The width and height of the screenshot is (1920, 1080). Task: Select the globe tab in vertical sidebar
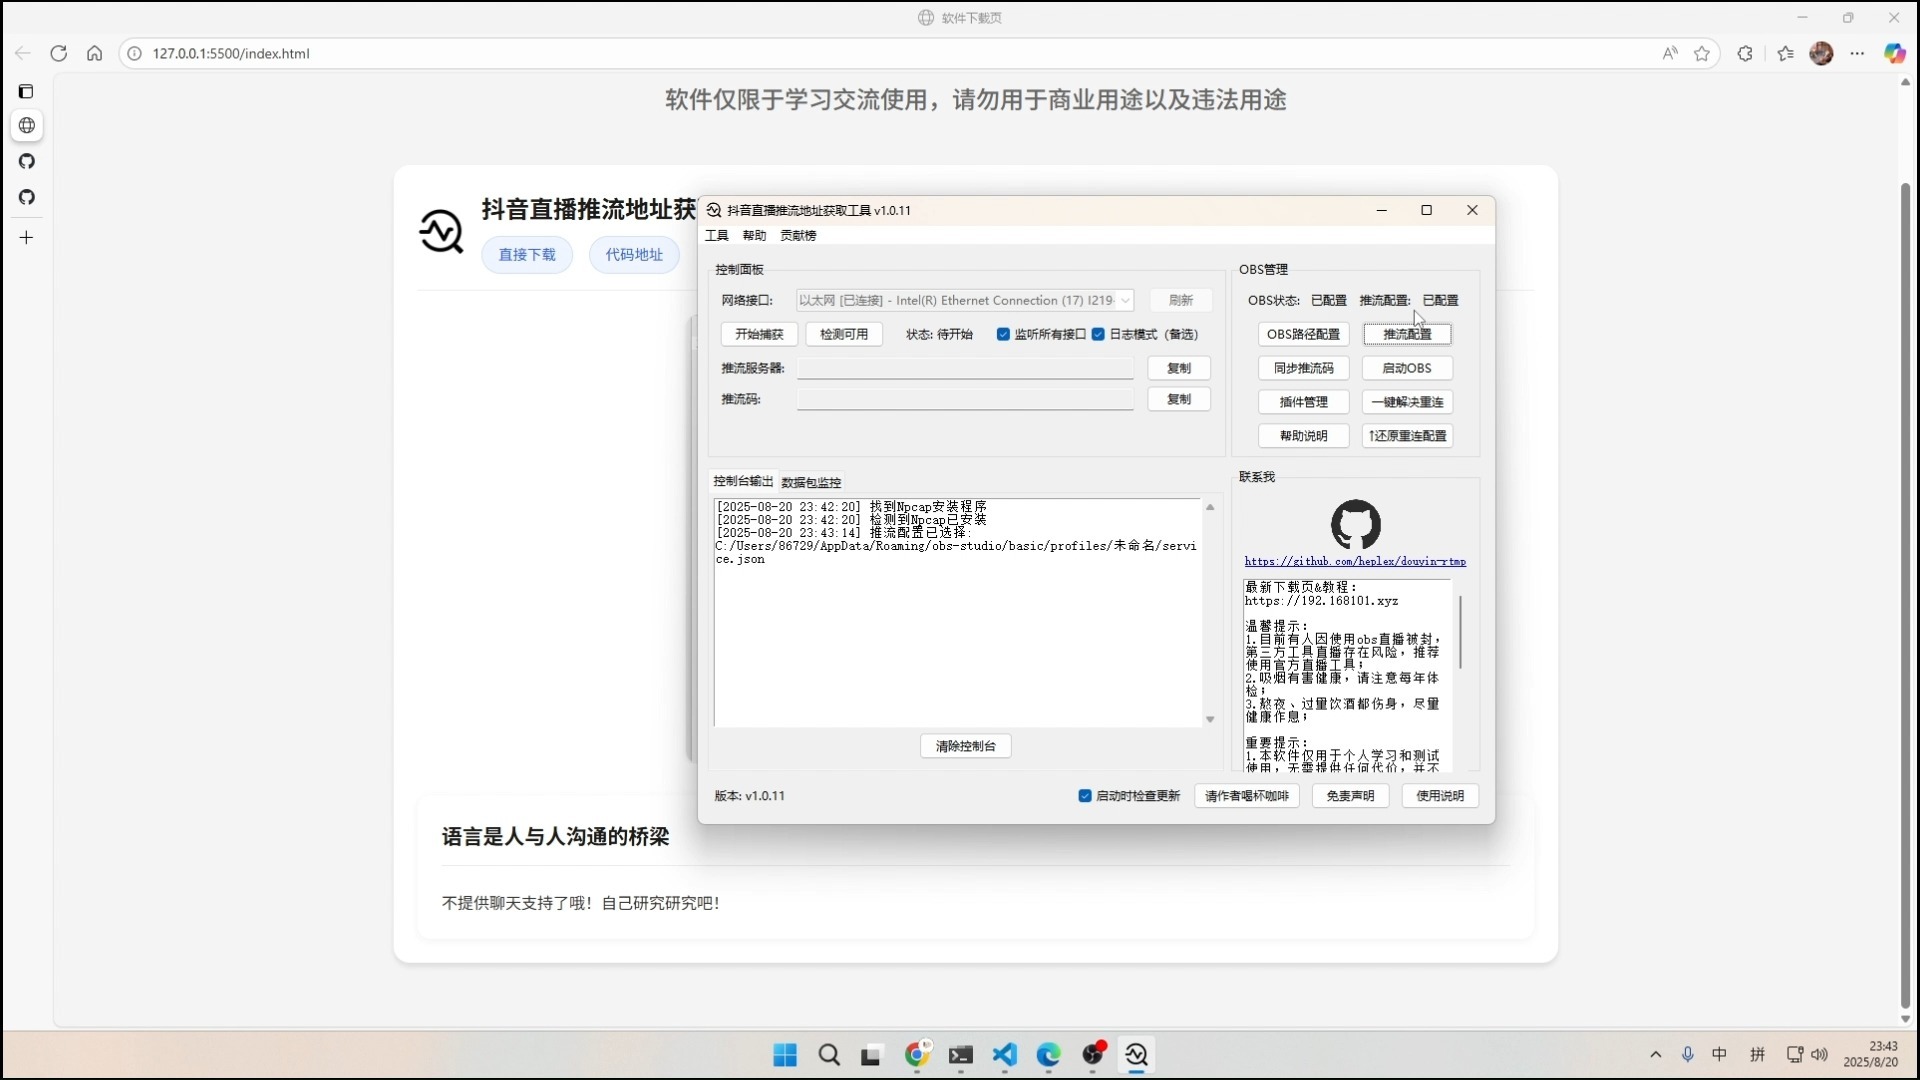[x=27, y=125]
